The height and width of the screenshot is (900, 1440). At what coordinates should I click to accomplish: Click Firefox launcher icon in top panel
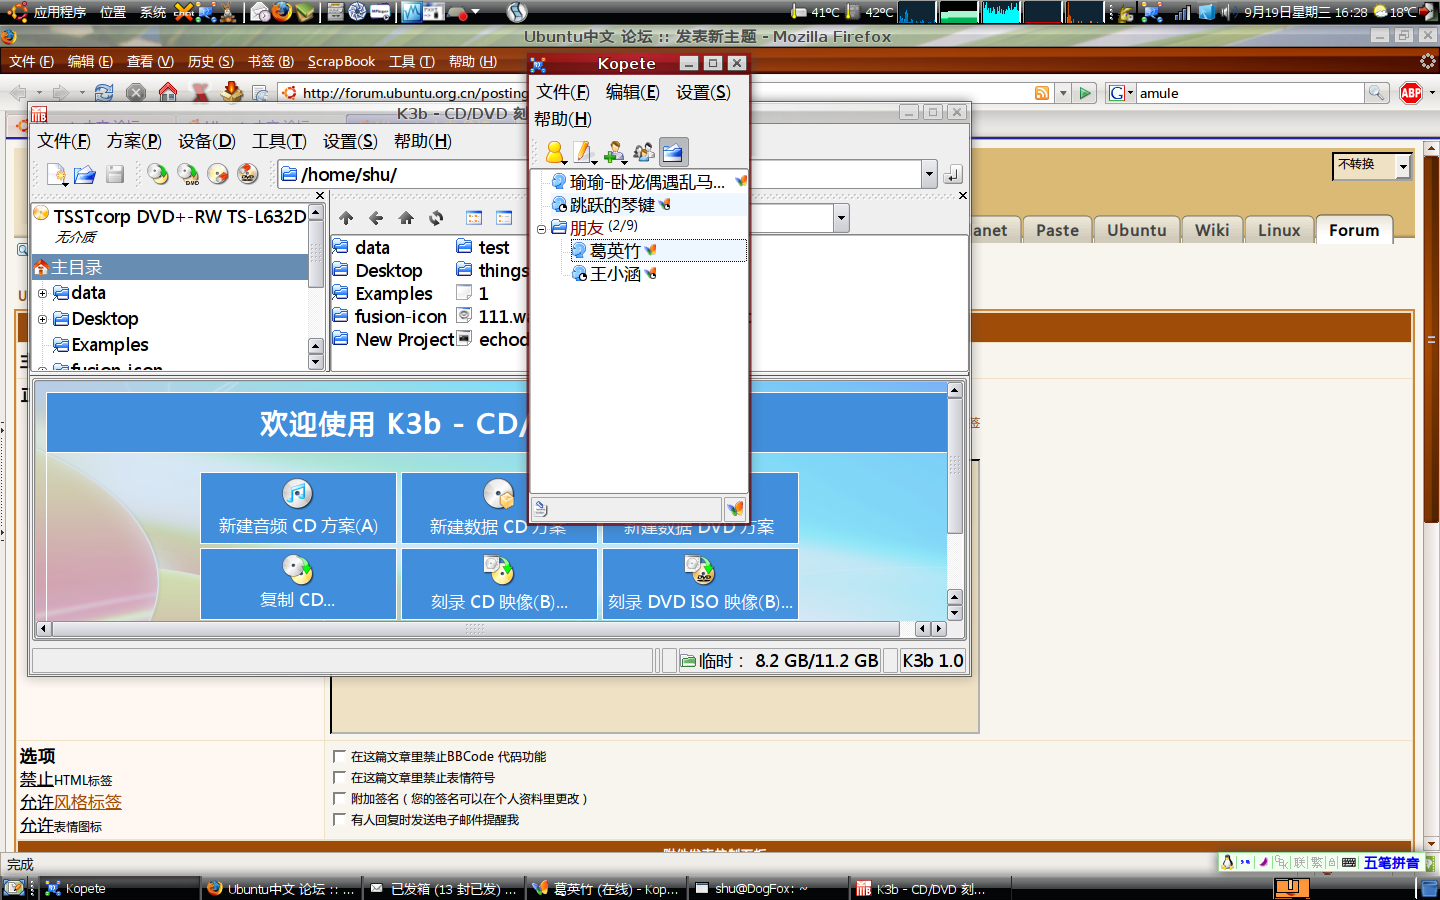pos(282,12)
